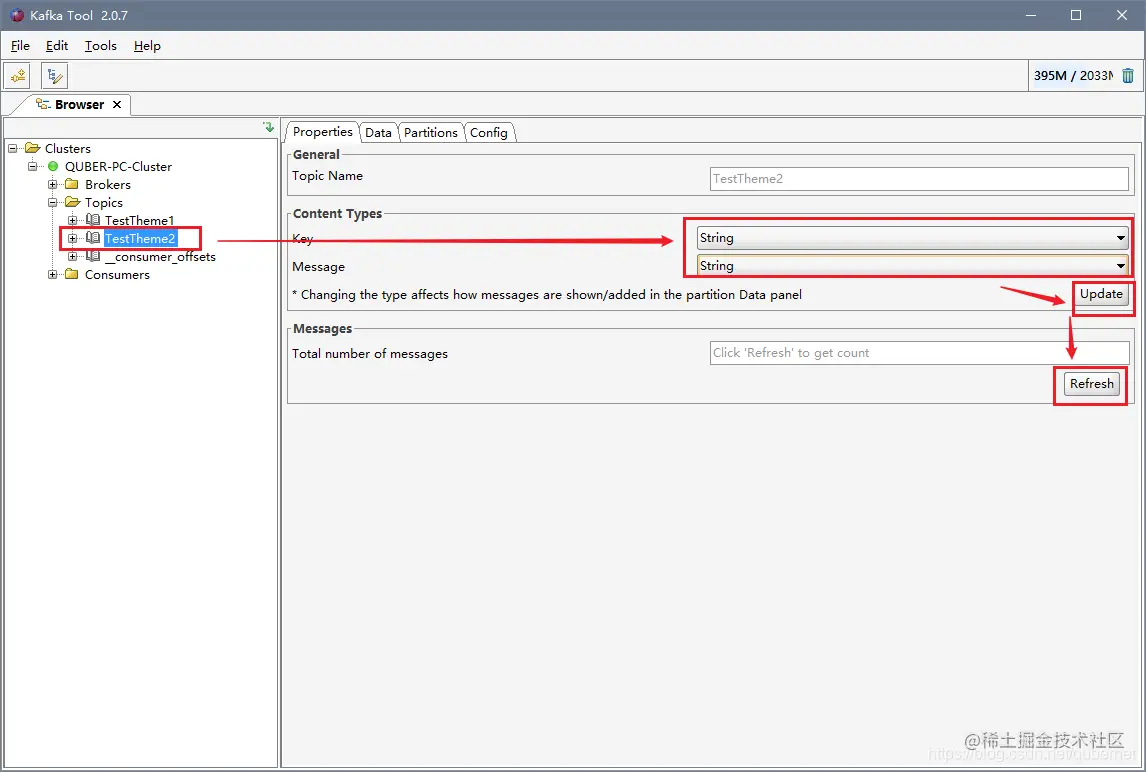Screen dimensions: 1146x772
Task: Switch to the Data tab
Action: tap(378, 132)
